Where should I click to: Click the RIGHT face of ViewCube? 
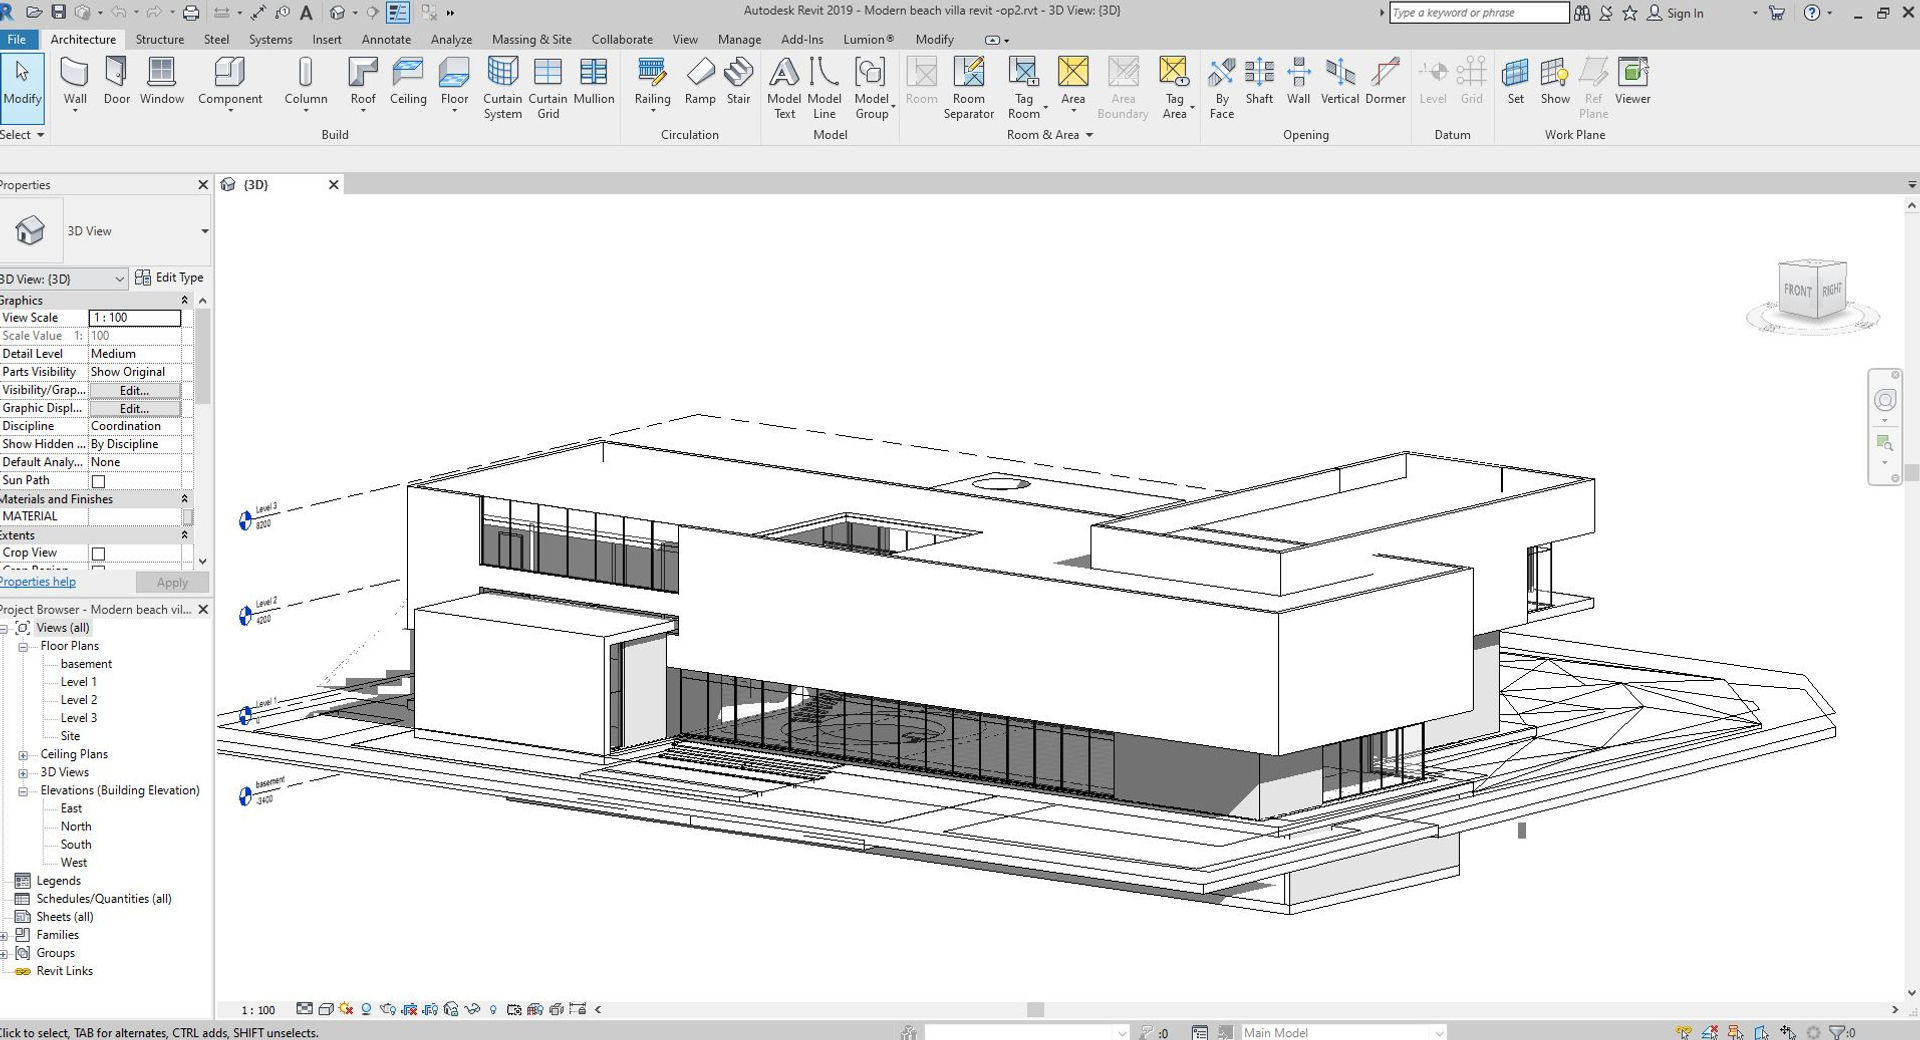1831,290
